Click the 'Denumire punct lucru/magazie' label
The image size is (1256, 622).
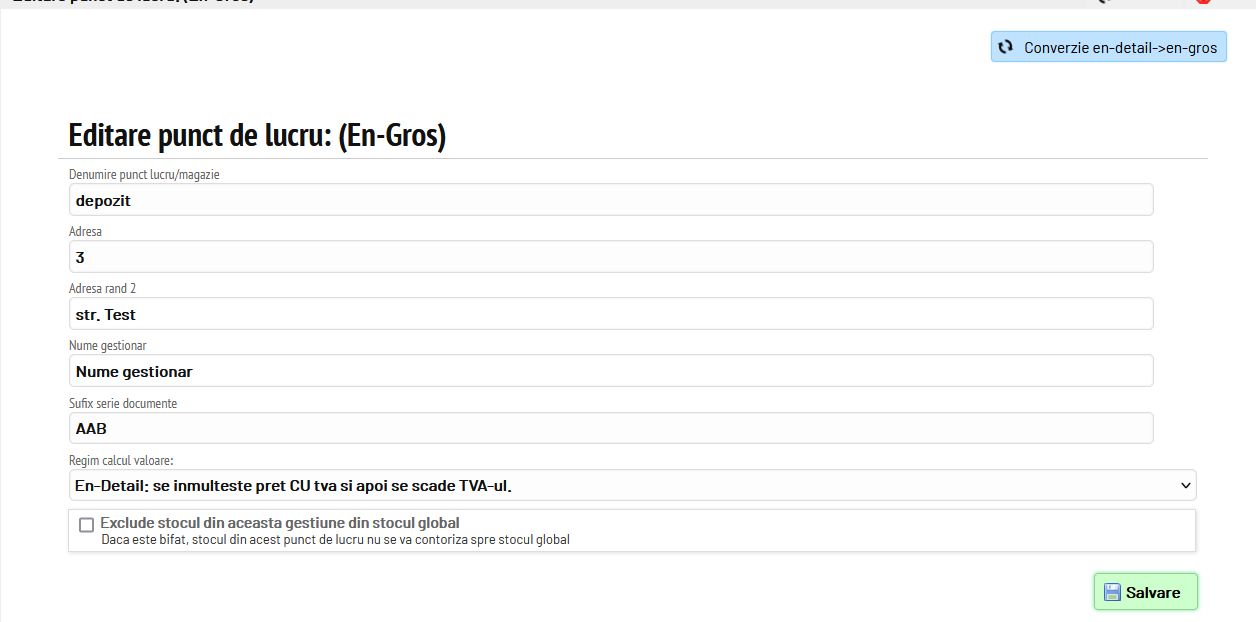coord(144,174)
